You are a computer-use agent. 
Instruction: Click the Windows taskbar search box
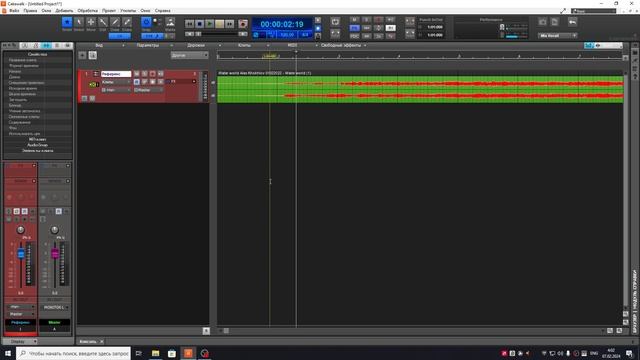coord(73,353)
